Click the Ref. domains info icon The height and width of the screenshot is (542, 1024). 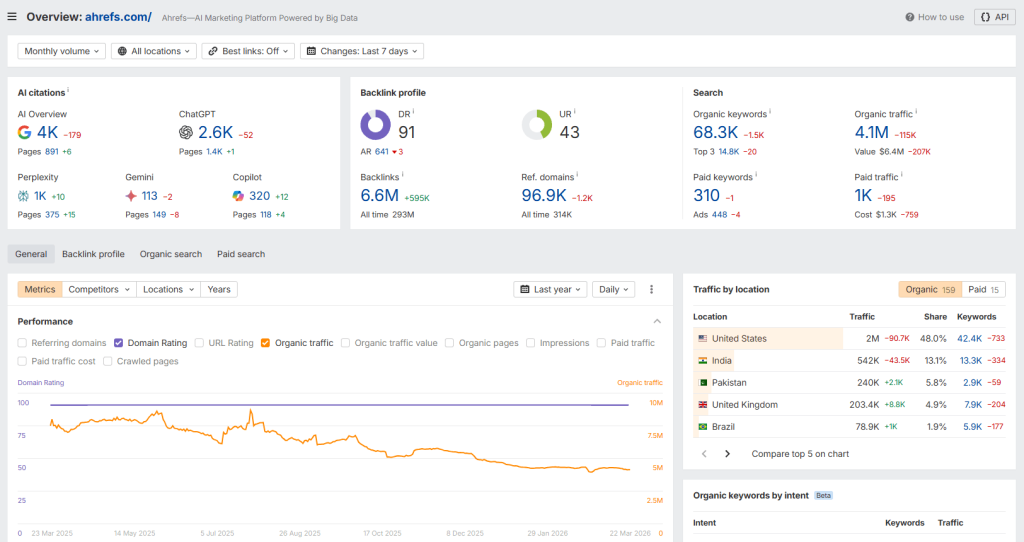tap(577, 175)
